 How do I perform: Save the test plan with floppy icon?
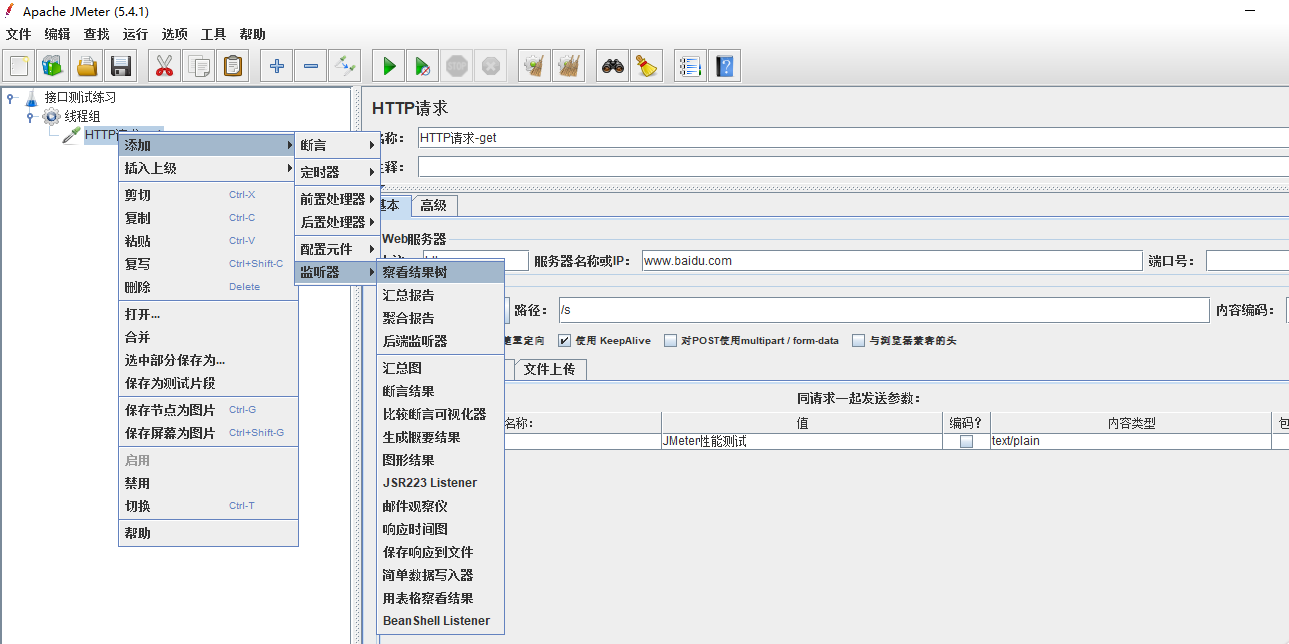[121, 66]
